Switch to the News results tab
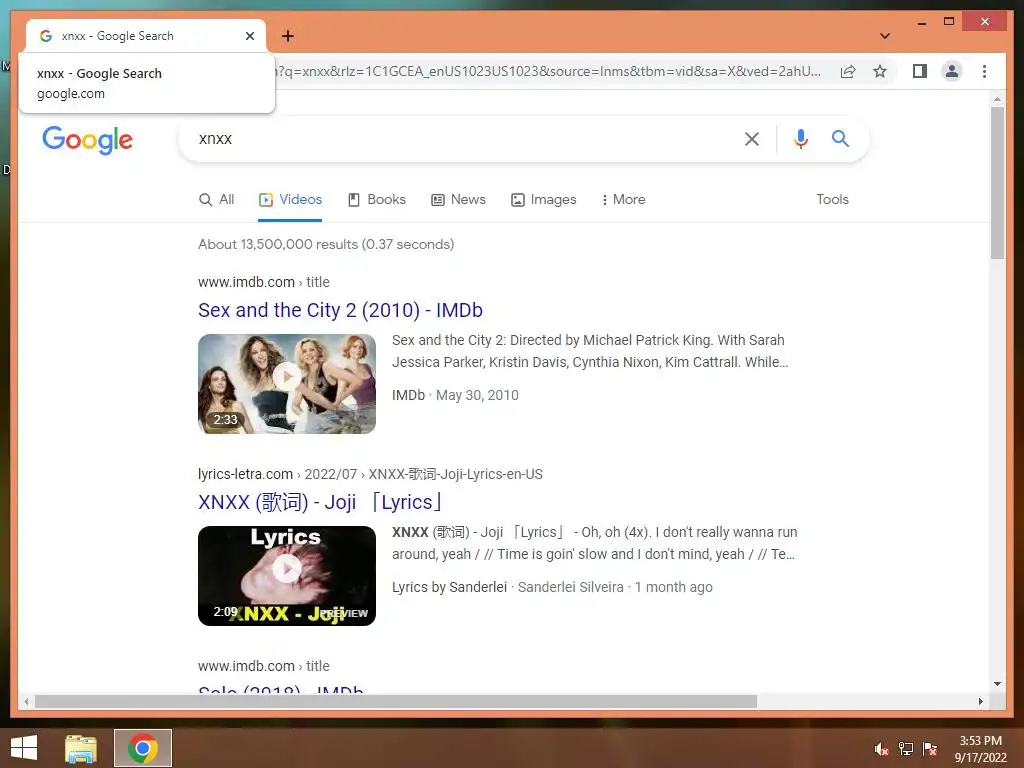This screenshot has width=1024, height=768. (458, 200)
